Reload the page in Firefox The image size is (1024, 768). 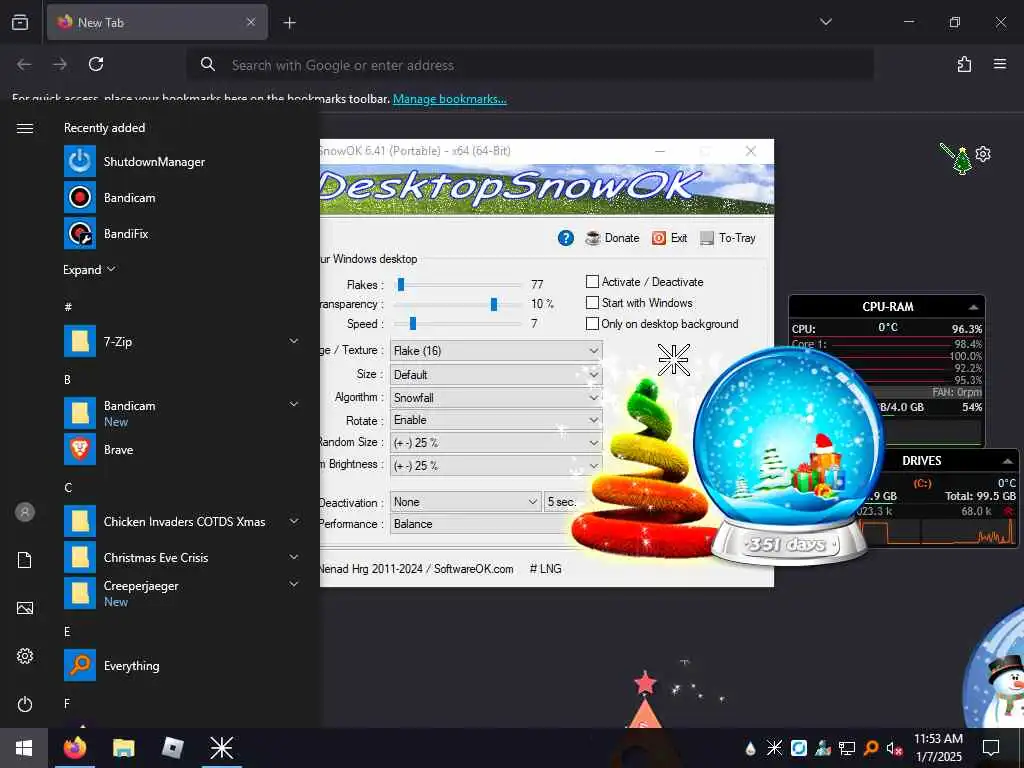pos(96,64)
